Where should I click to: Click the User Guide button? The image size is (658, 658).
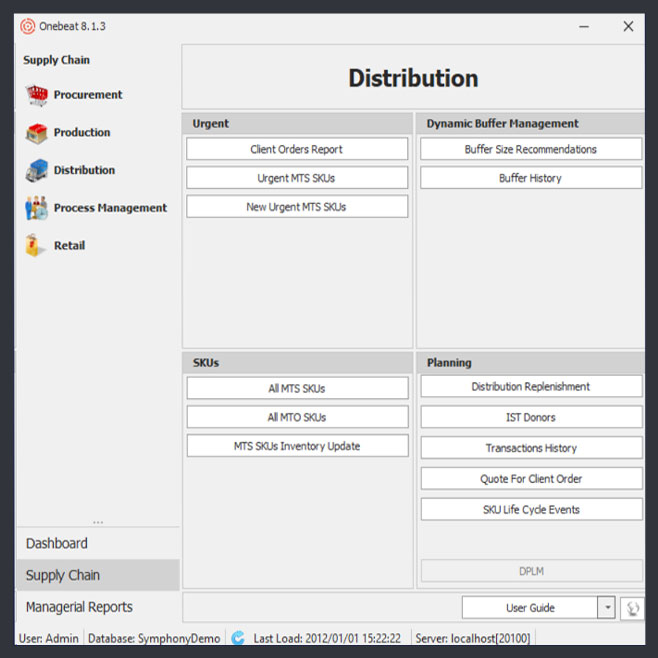tap(529, 608)
